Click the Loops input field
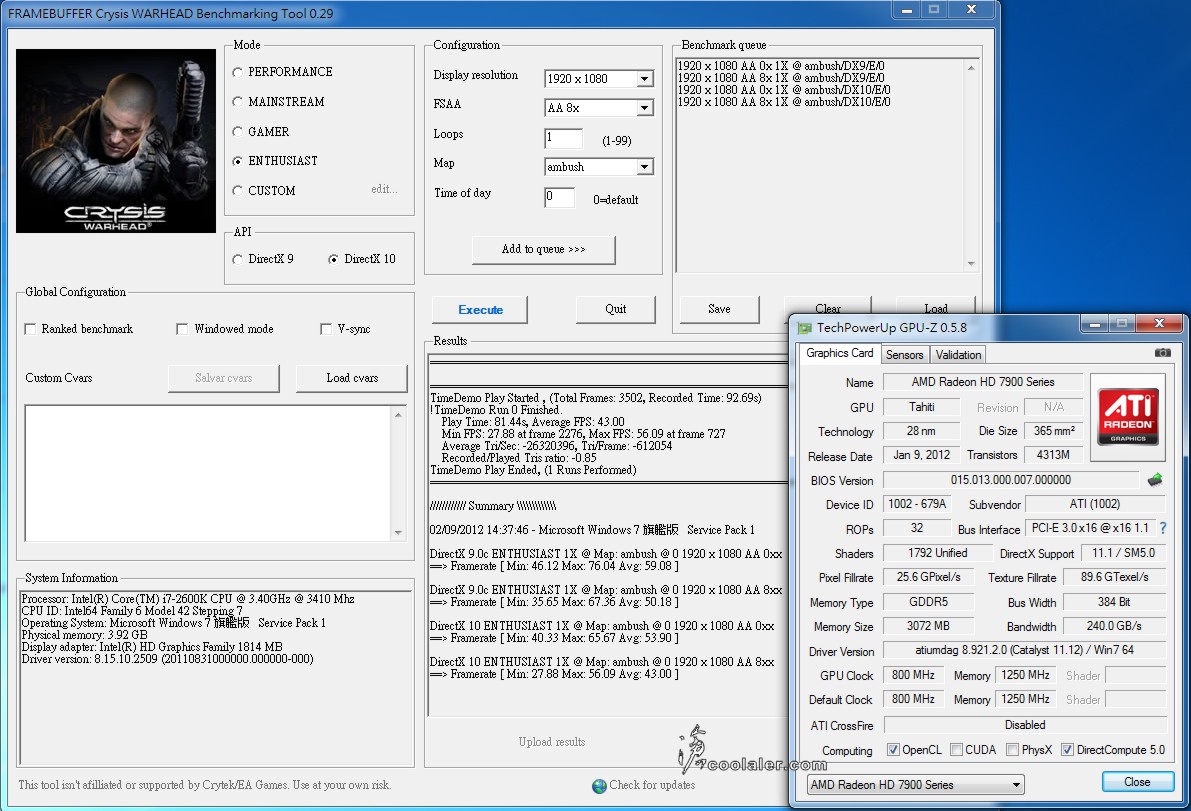Image resolution: width=1191 pixels, height=811 pixels. coord(564,138)
